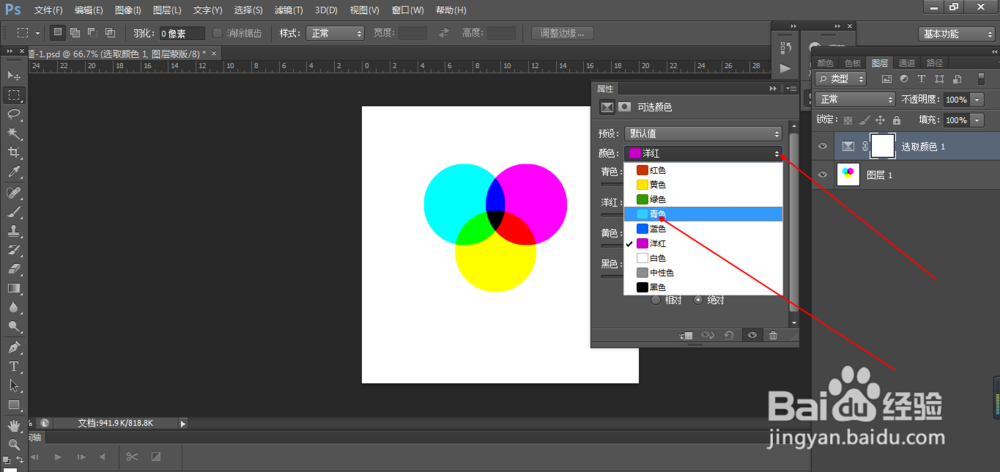Switch to the 路径 tab
The image size is (1000, 472).
tap(935, 63)
